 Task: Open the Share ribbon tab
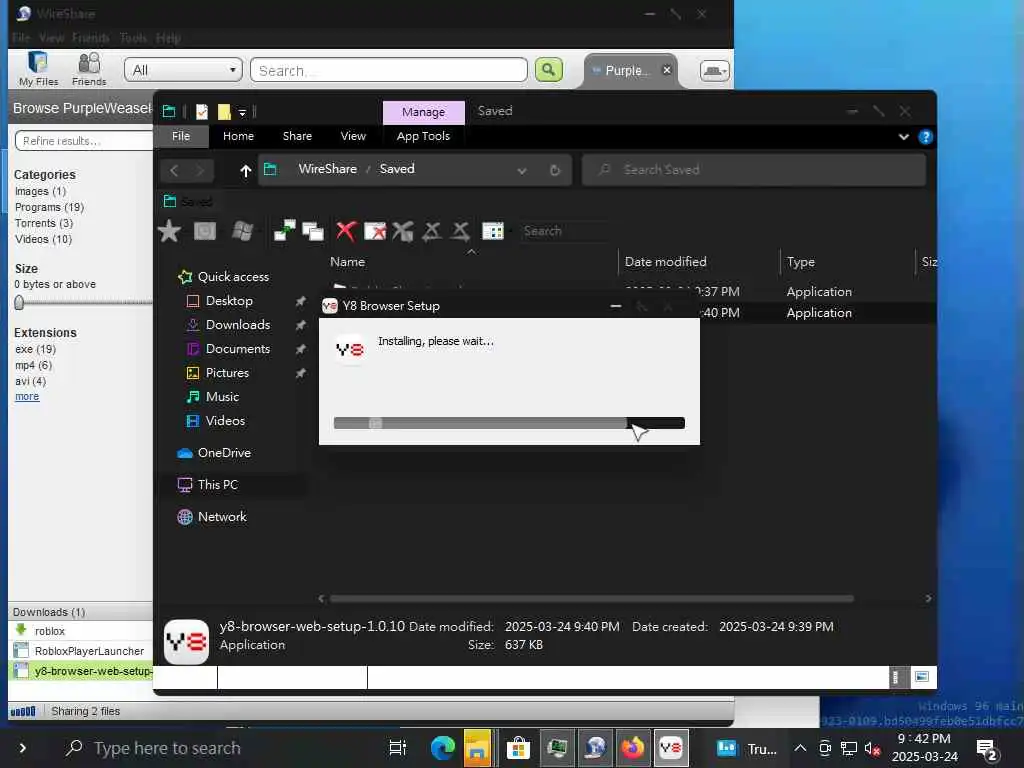tap(297, 136)
